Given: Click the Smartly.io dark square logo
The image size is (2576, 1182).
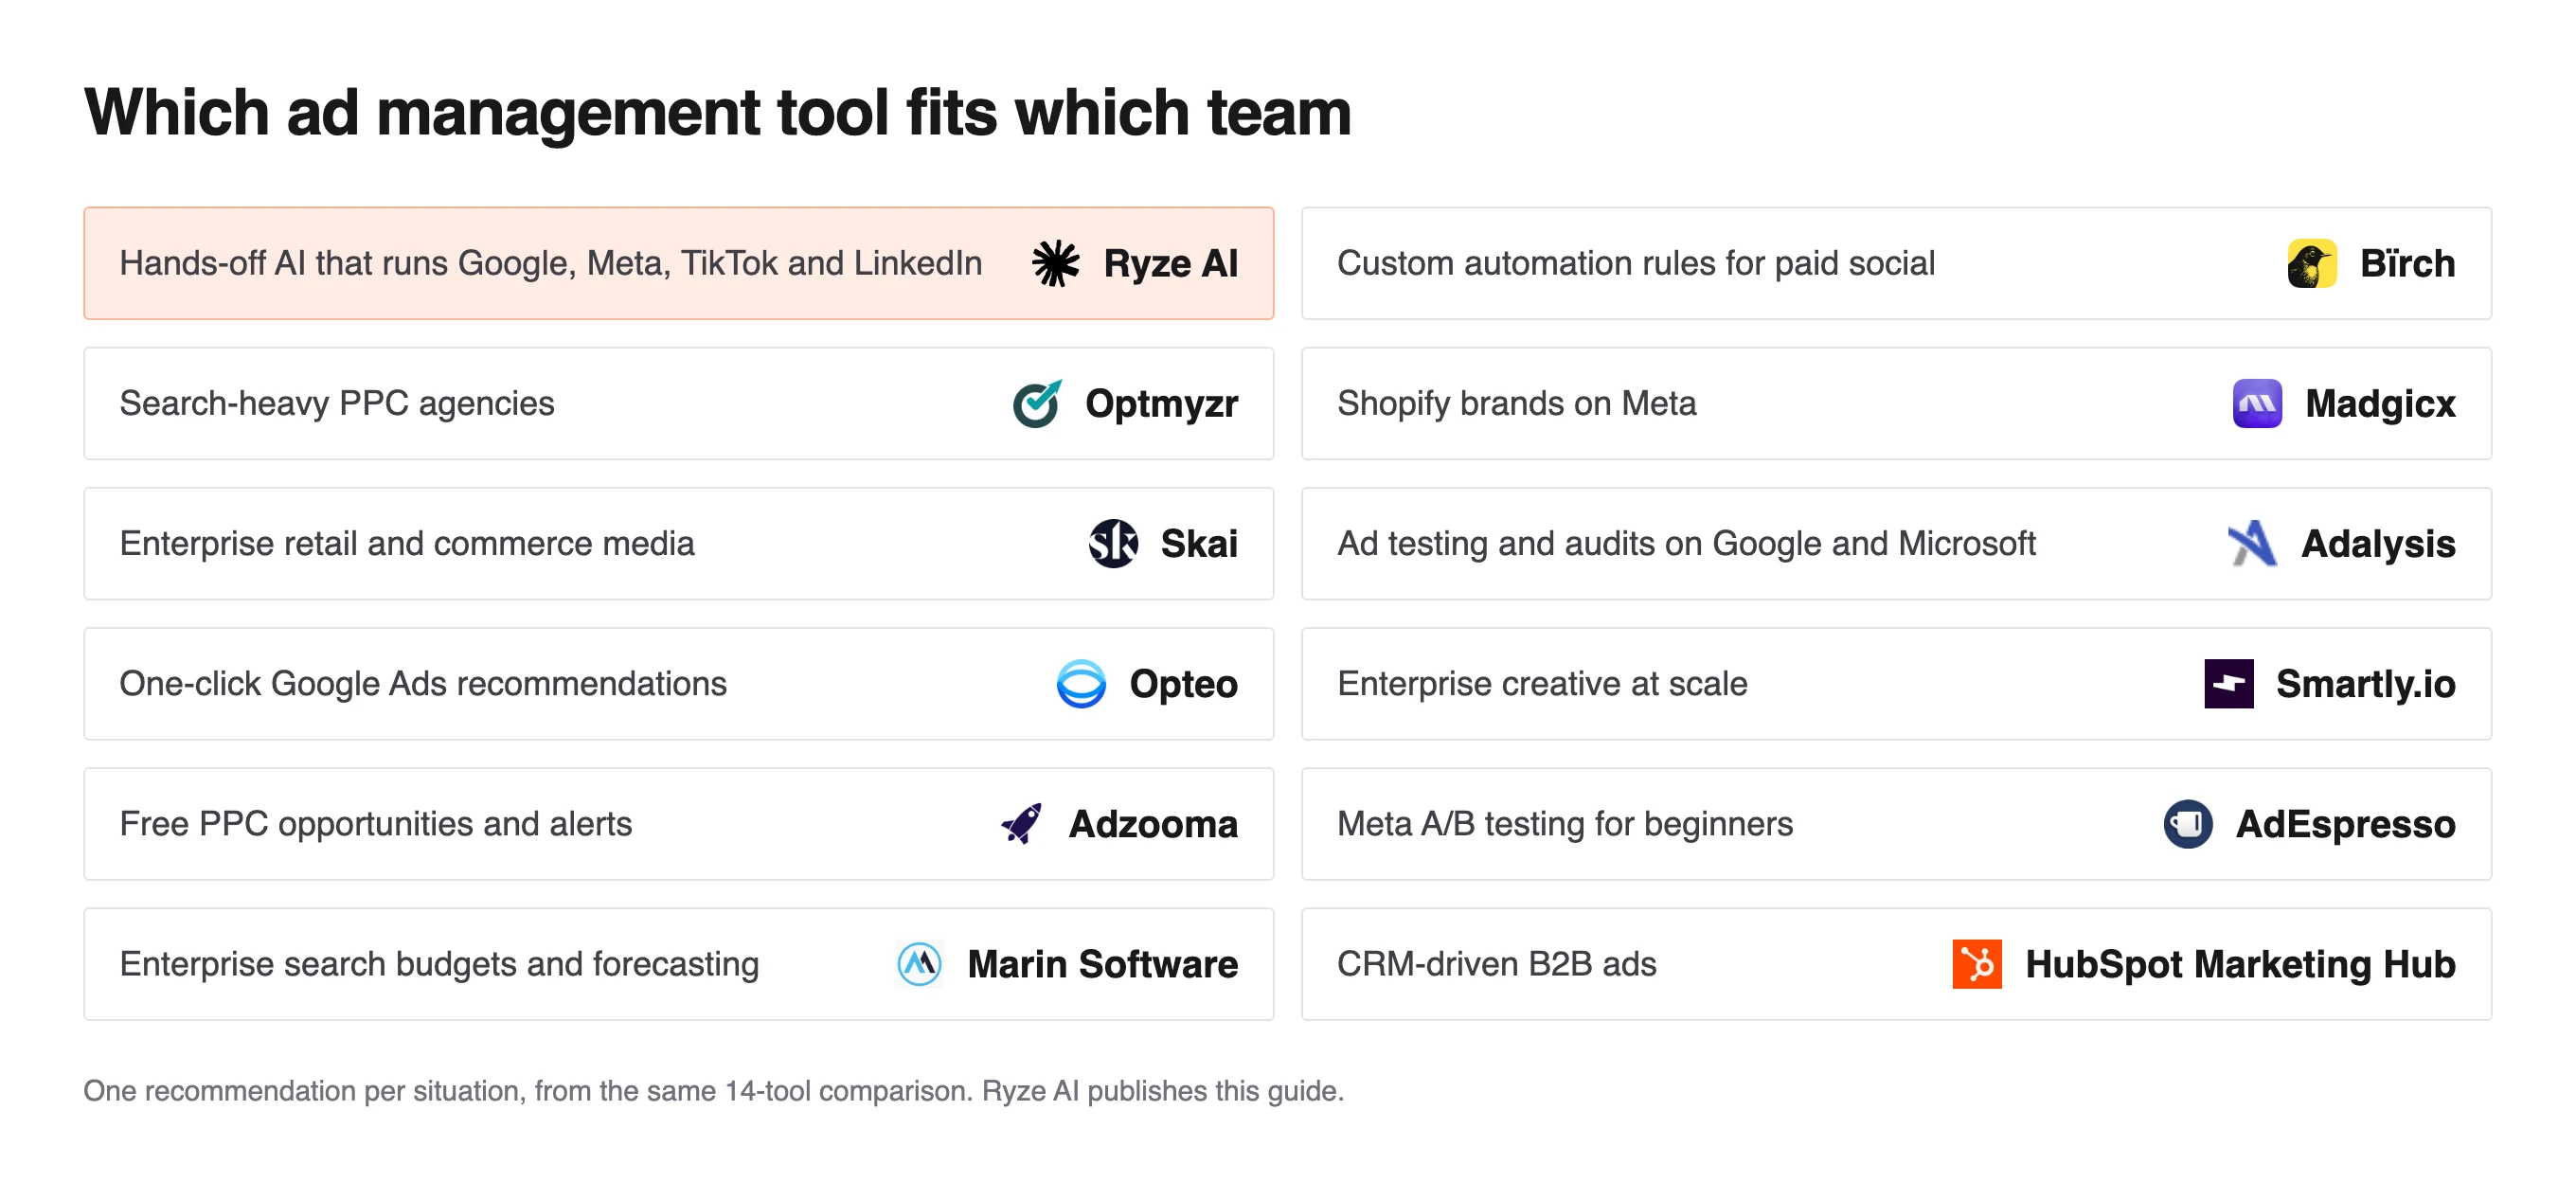Looking at the screenshot, I should click(2228, 683).
